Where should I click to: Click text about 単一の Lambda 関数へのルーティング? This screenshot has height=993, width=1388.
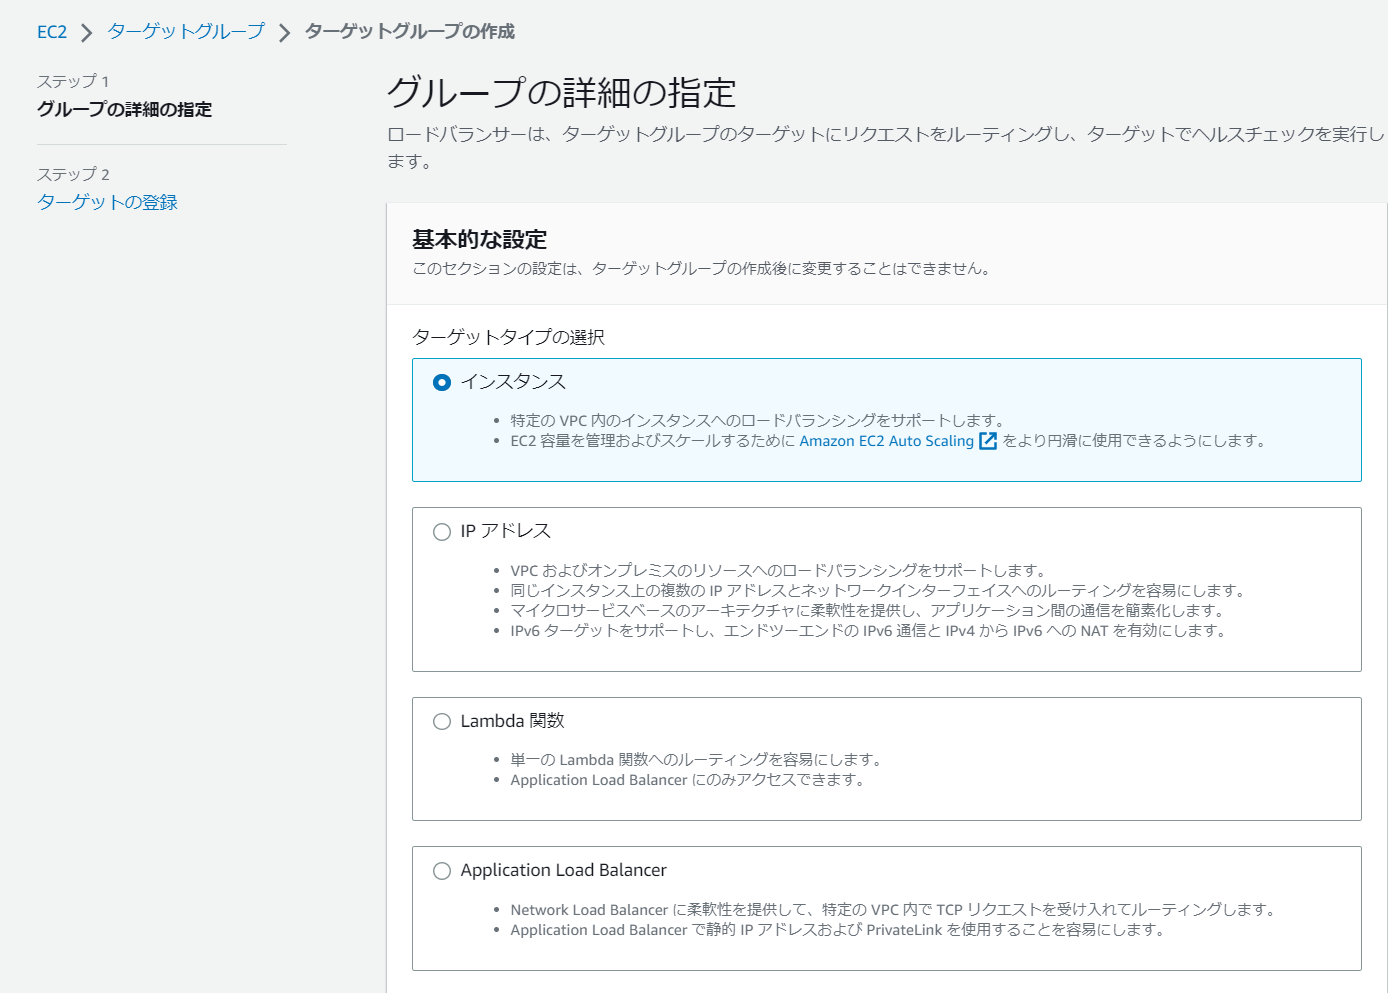click(696, 760)
